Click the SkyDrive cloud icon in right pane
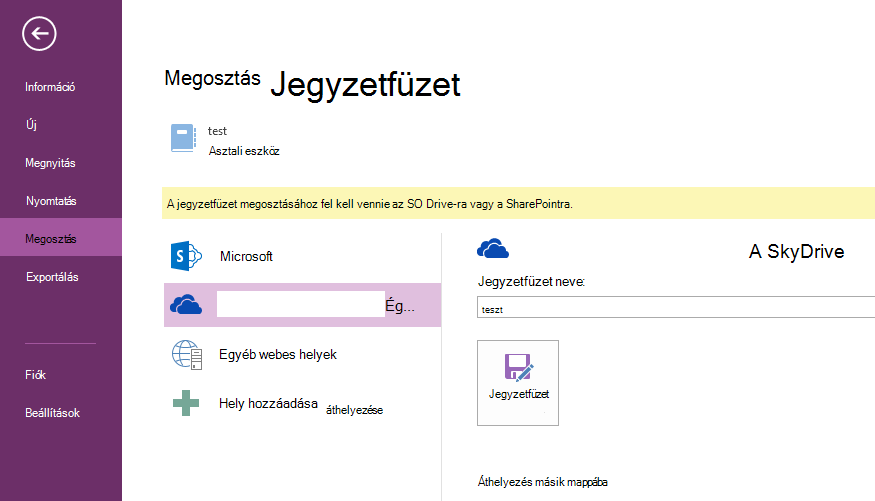This screenshot has height=501, width=875. (493, 249)
